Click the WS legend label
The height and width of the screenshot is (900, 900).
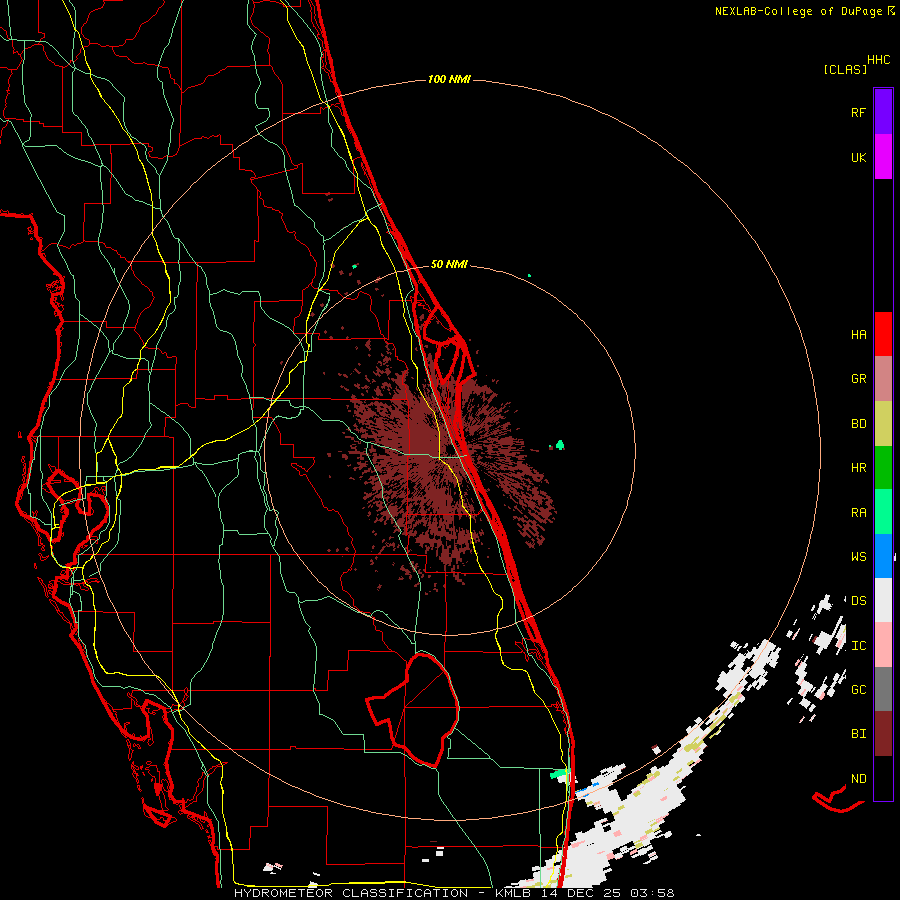pos(858,556)
